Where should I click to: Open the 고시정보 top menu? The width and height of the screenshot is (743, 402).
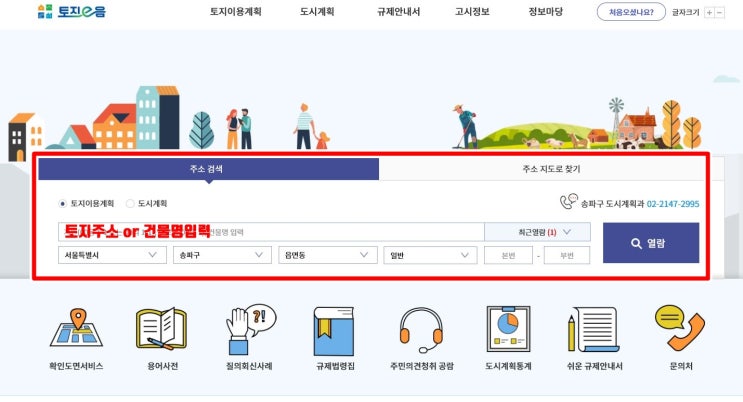pyautogui.click(x=472, y=12)
